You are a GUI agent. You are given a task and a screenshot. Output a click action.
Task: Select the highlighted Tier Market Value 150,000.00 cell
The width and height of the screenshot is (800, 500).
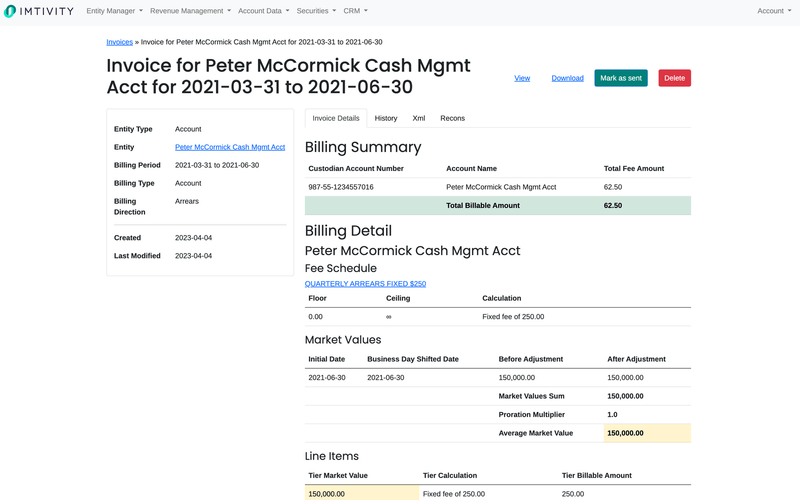pyautogui.click(x=361, y=493)
